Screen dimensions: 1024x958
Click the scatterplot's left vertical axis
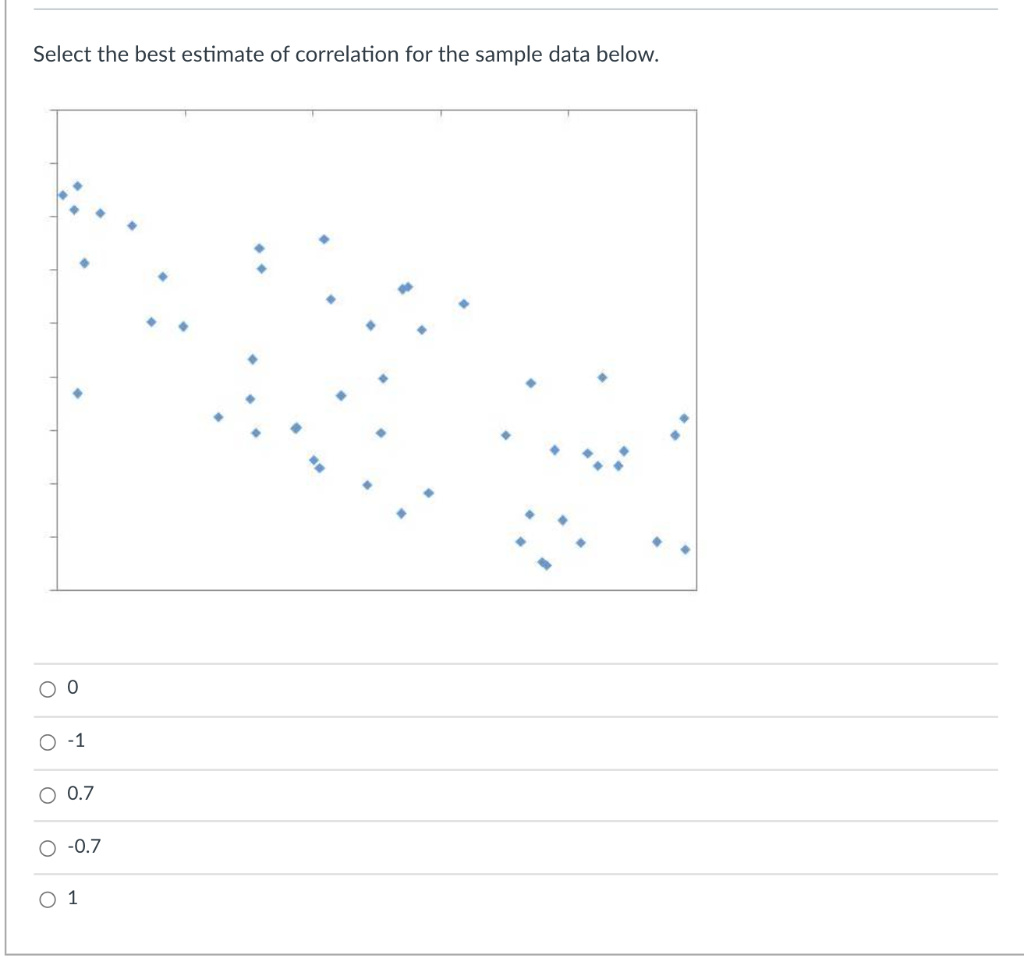pyautogui.click(x=57, y=349)
